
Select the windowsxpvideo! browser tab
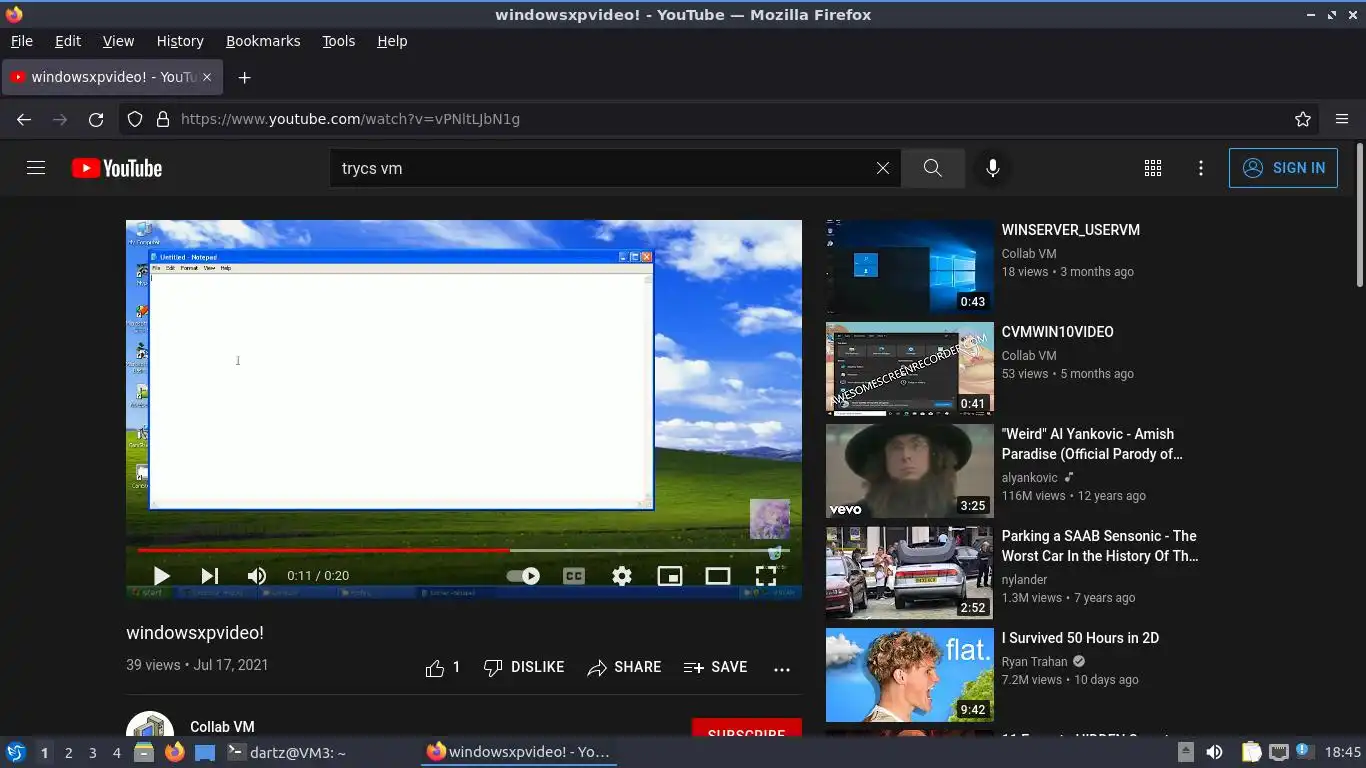click(111, 77)
